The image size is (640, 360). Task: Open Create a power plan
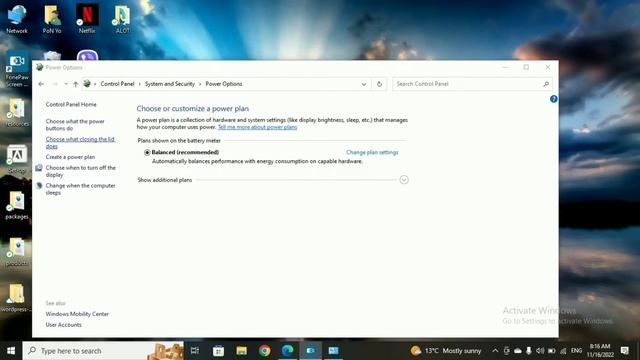click(x=70, y=157)
